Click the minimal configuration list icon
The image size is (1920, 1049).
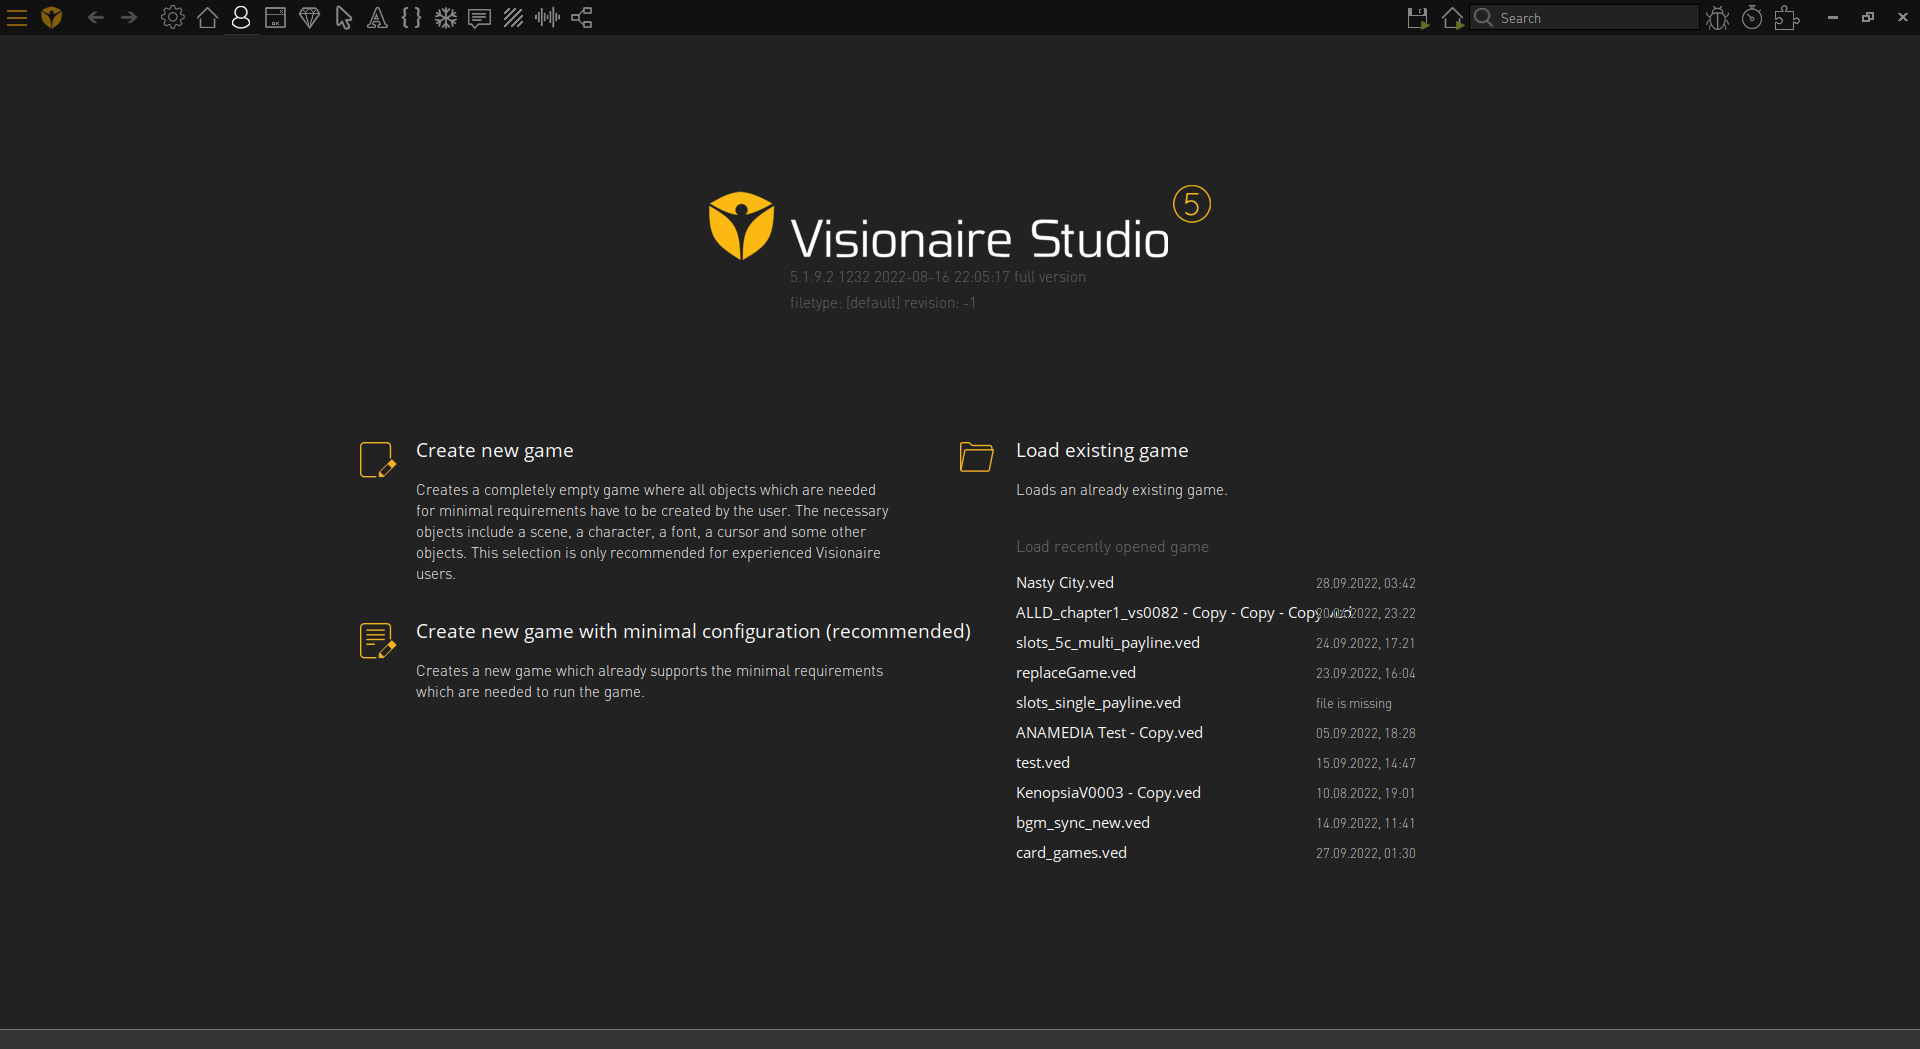tap(377, 641)
